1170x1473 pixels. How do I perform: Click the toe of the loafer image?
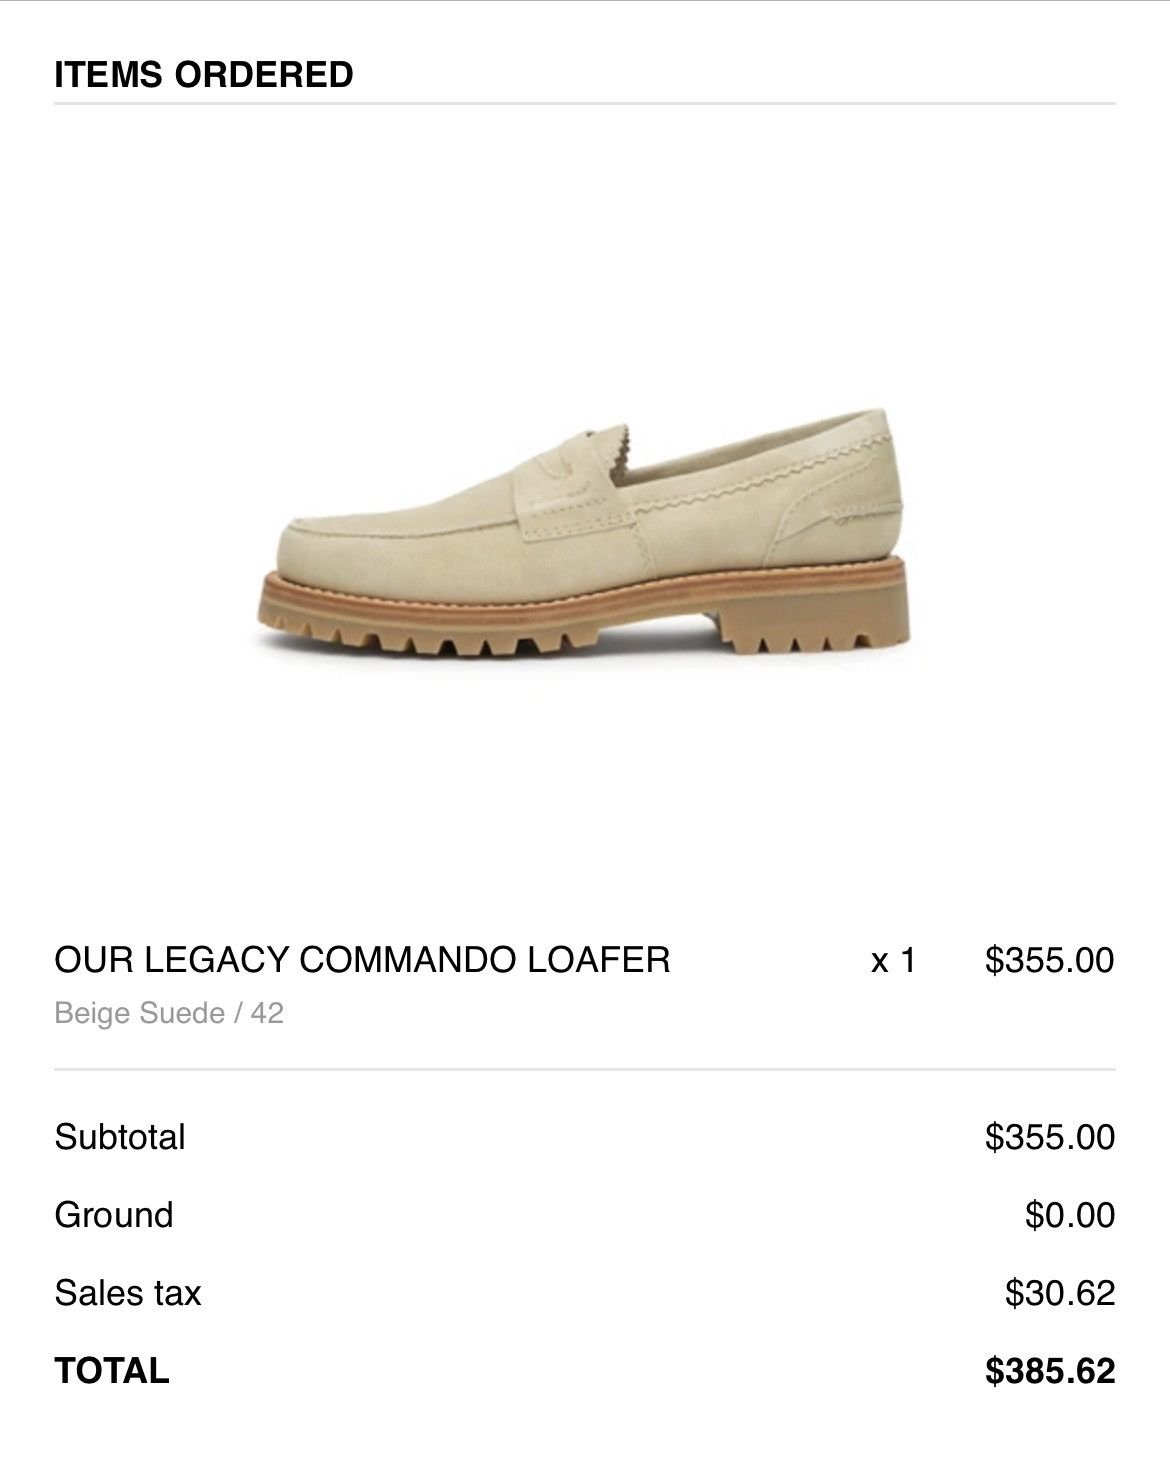tap(320, 550)
